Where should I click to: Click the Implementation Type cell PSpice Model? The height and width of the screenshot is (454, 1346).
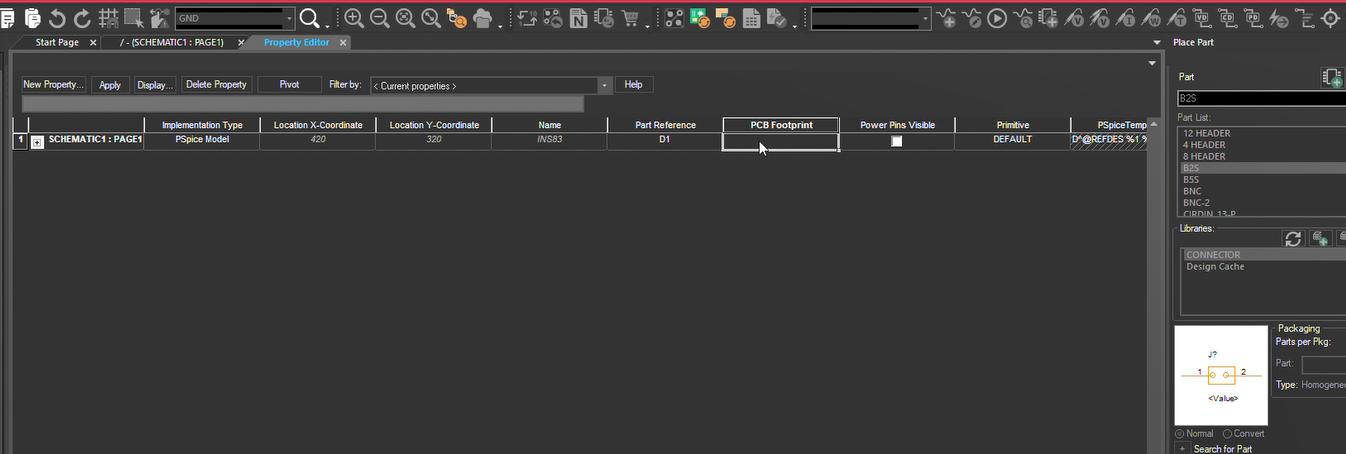(202, 140)
